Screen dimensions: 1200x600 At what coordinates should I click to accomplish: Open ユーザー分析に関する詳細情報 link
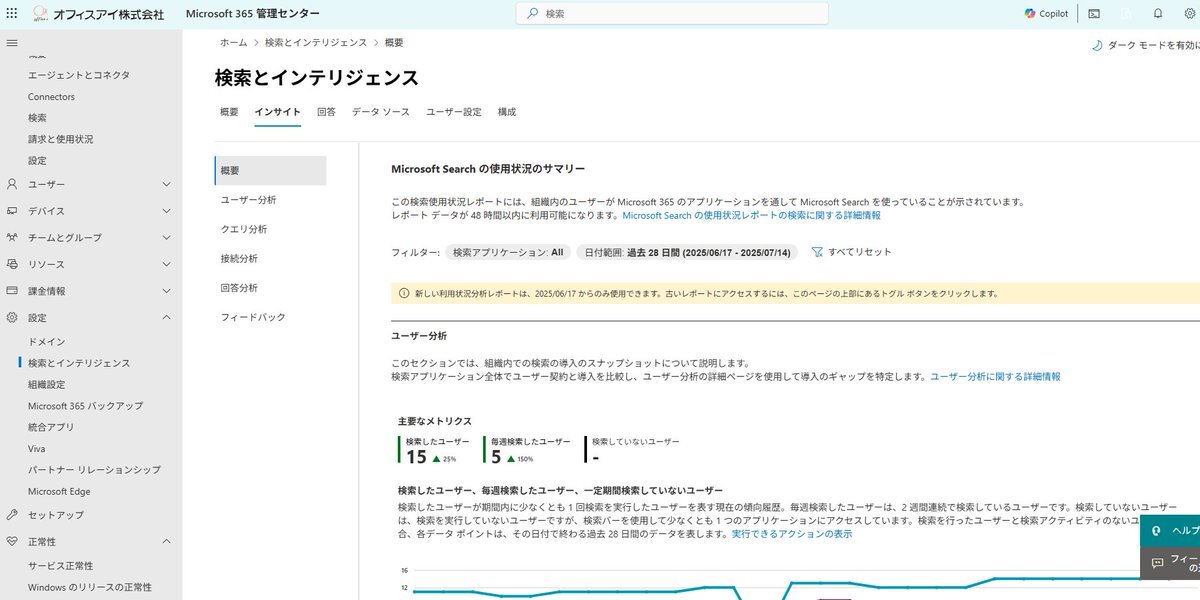point(995,377)
